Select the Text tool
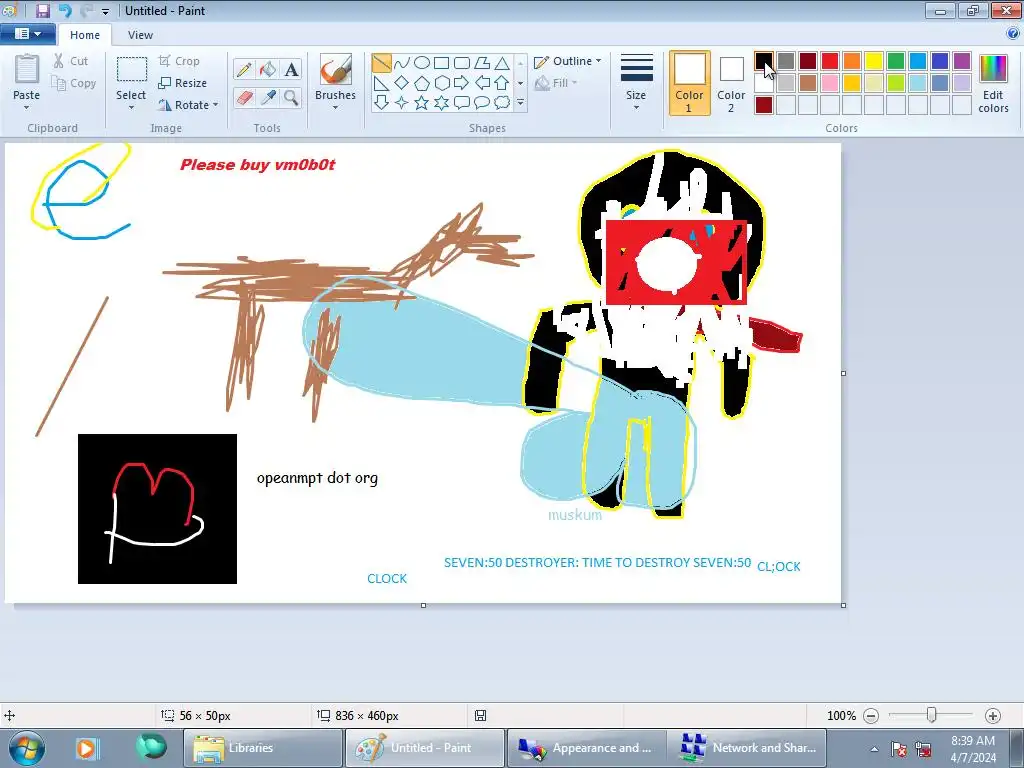Screen dimensions: 1024x768 tap(291, 69)
